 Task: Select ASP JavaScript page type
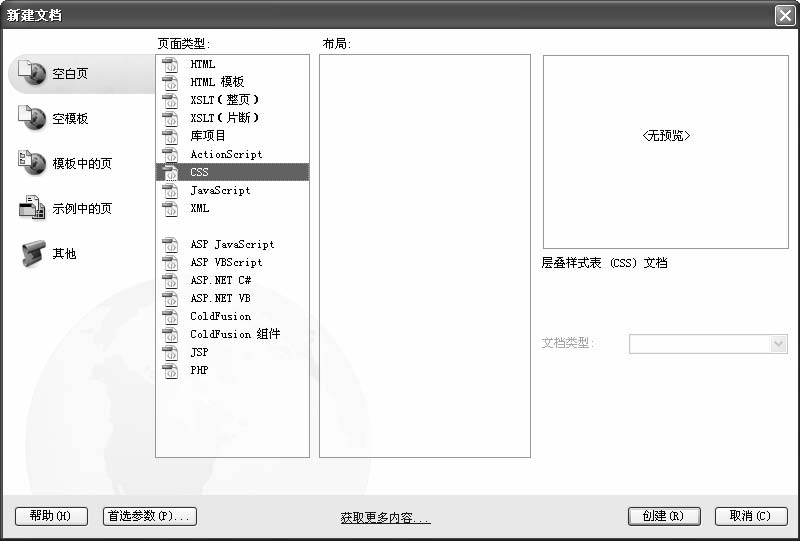[x=232, y=244]
